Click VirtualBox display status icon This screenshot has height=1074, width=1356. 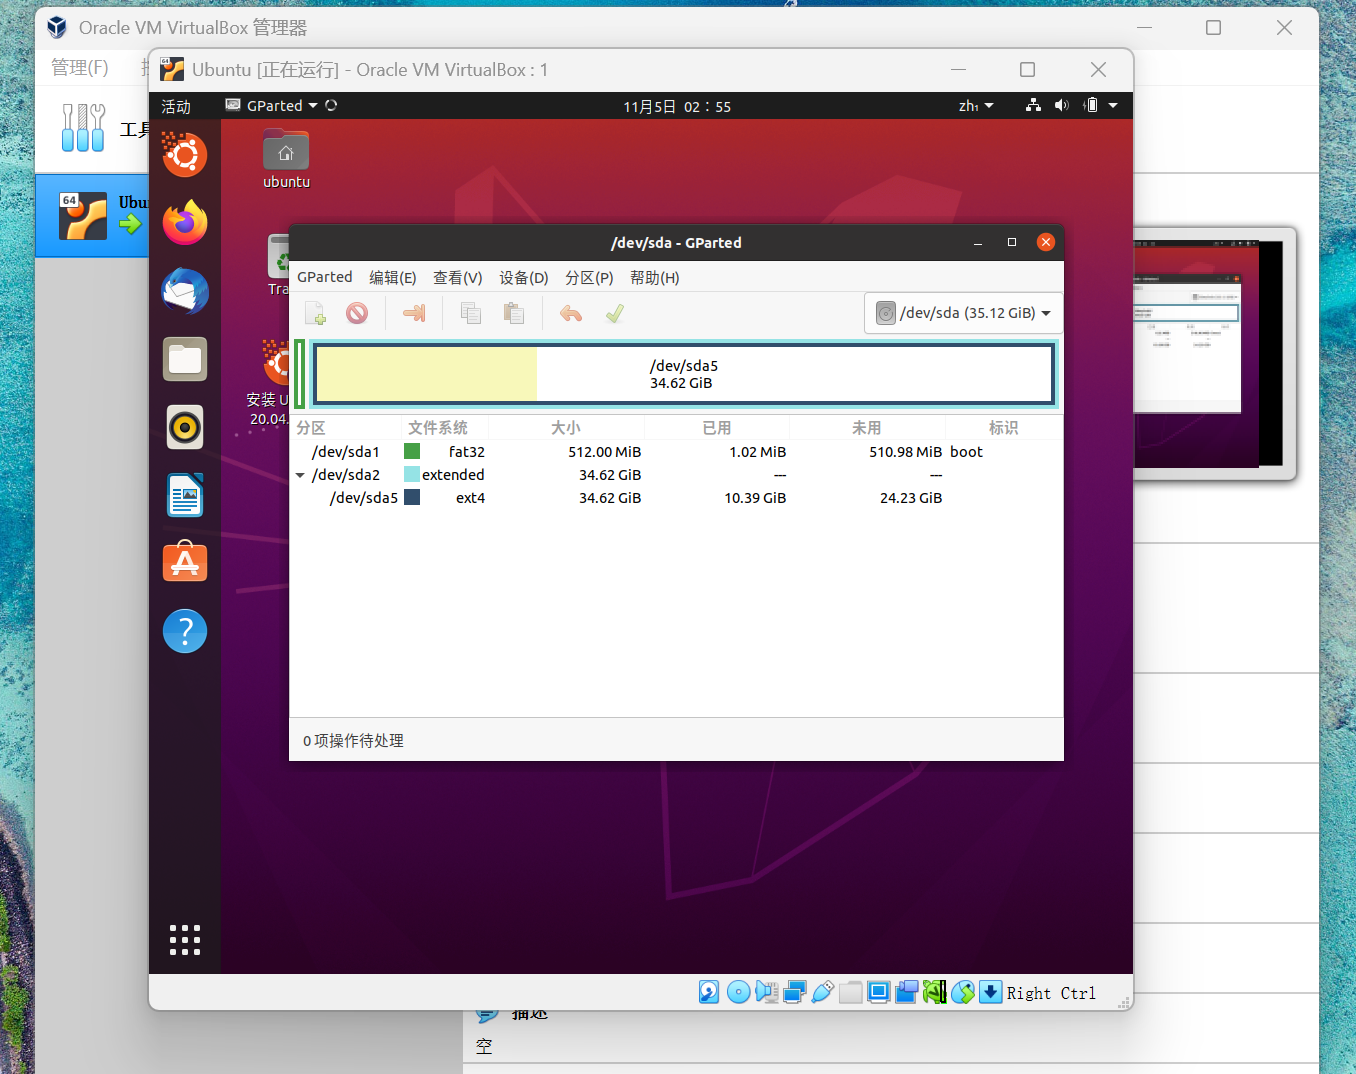coord(879,992)
